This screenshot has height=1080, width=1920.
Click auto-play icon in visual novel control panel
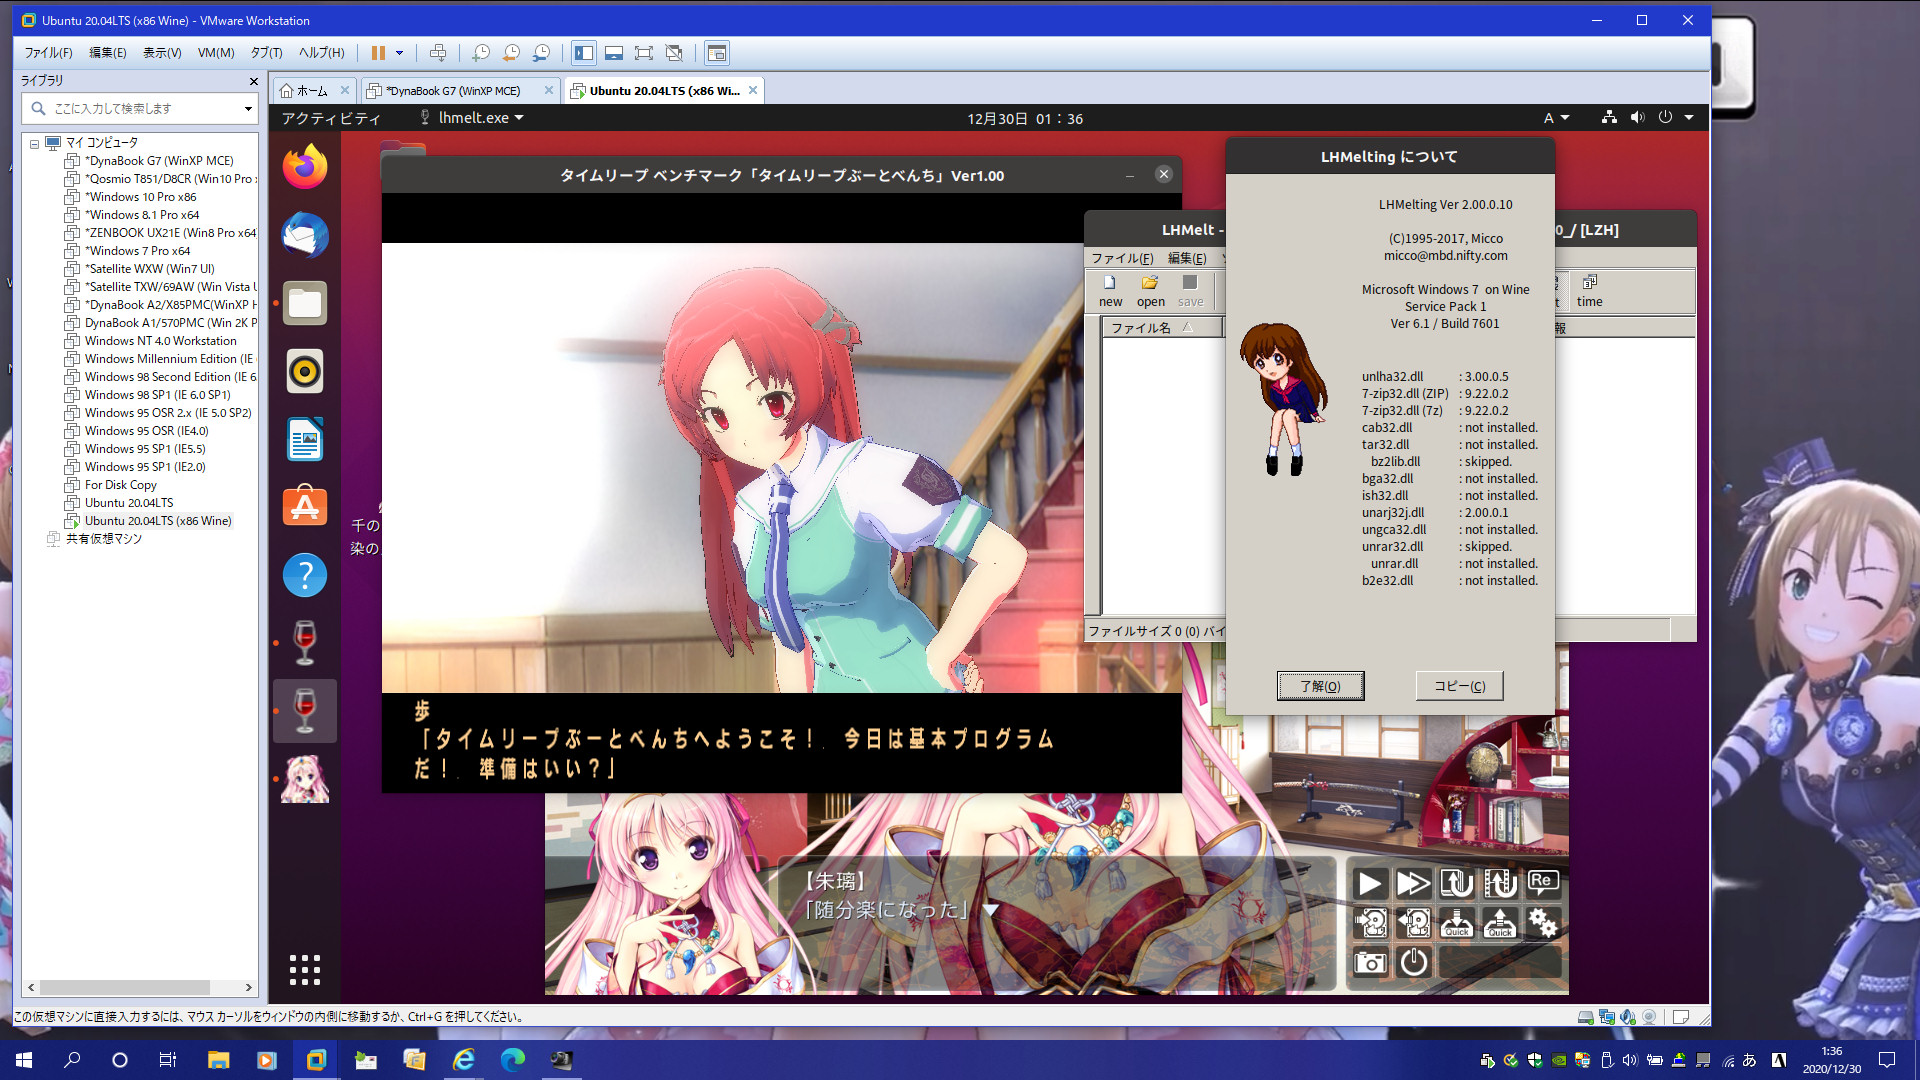(1370, 883)
